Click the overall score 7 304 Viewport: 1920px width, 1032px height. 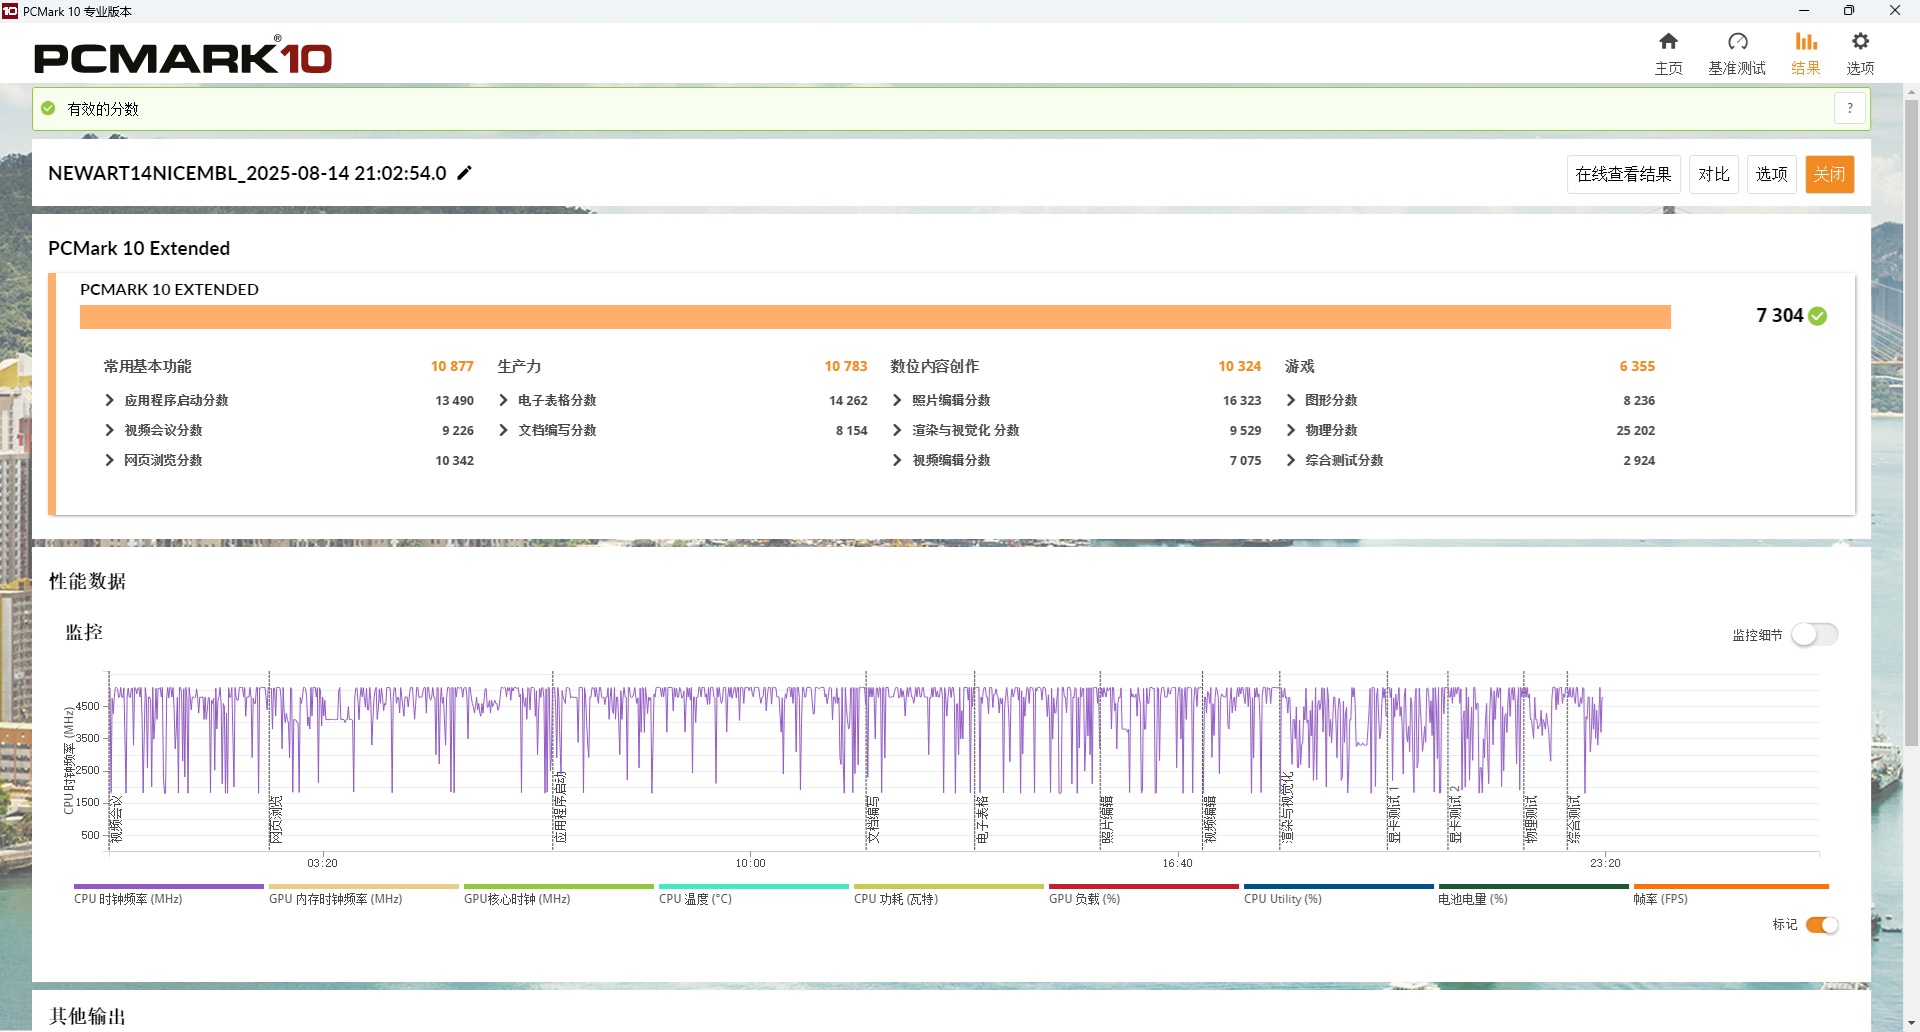click(x=1780, y=316)
